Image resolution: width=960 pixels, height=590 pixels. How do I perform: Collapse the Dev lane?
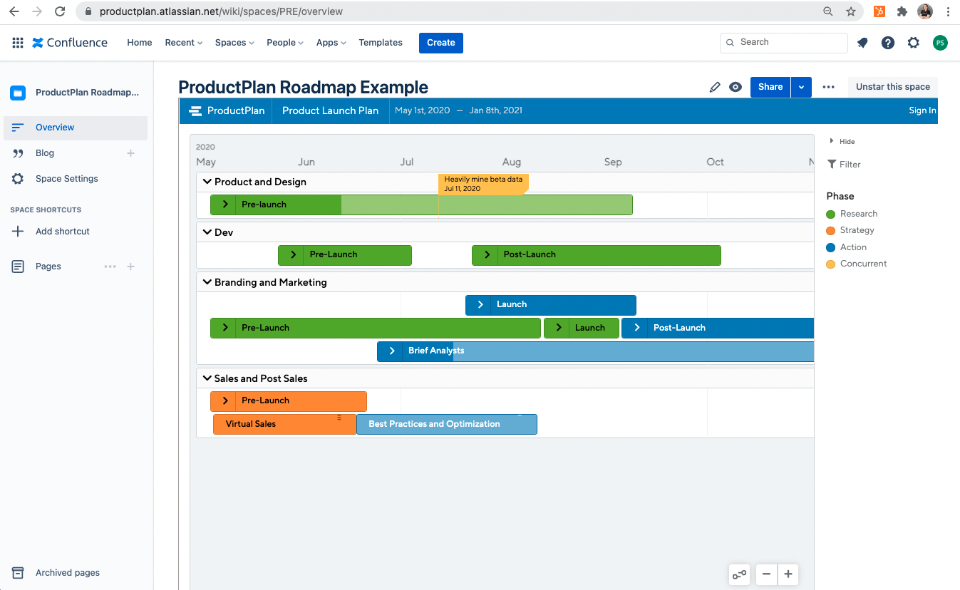[x=207, y=232]
